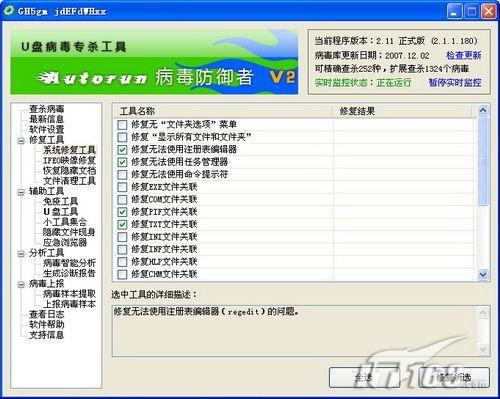The image size is (500, 399).
Task: Click the 修复结果 column header
Action: [x=403, y=111]
